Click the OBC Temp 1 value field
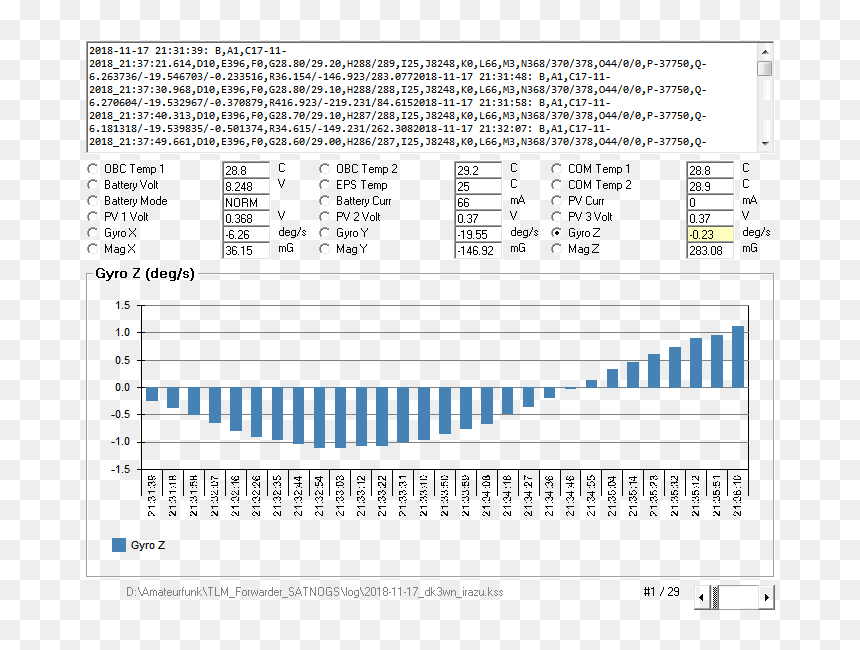The image size is (860, 650). (246, 170)
